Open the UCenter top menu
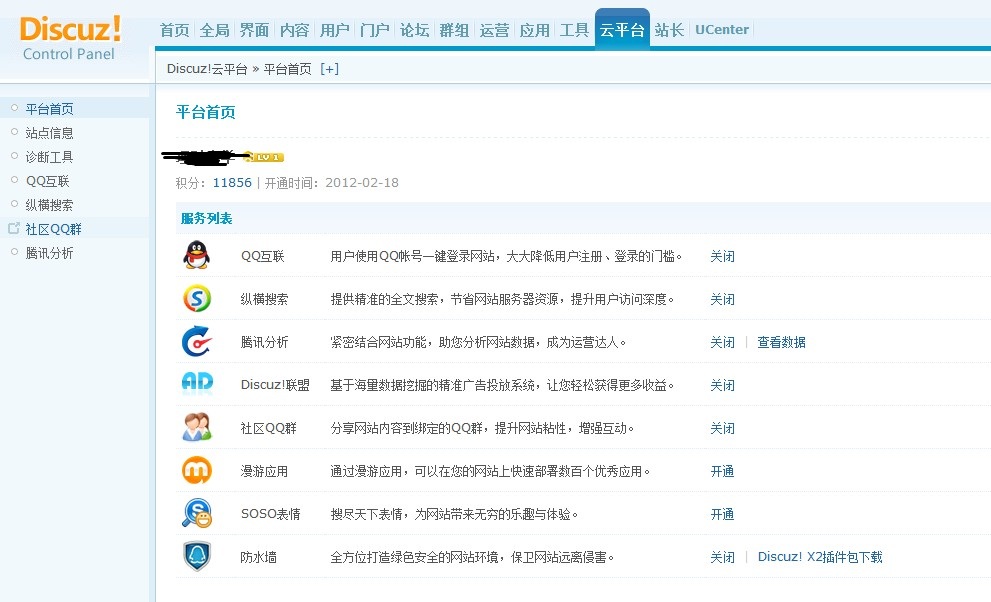The width and height of the screenshot is (991, 602). pyautogui.click(x=722, y=30)
